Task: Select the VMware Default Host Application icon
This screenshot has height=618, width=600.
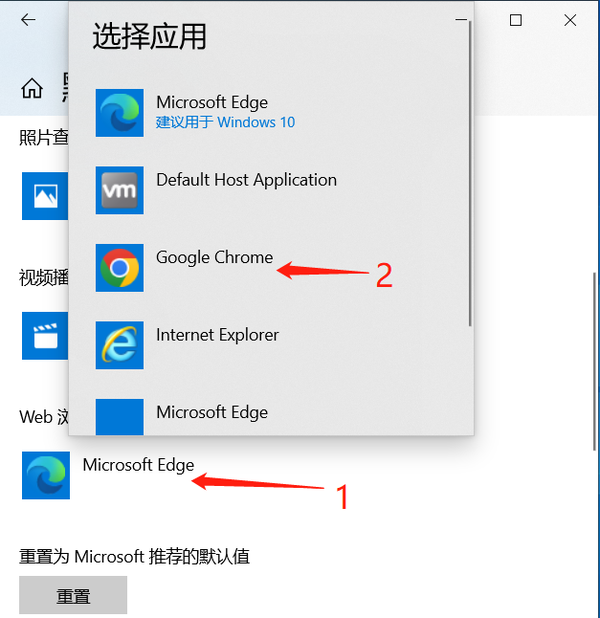Action: [x=119, y=190]
